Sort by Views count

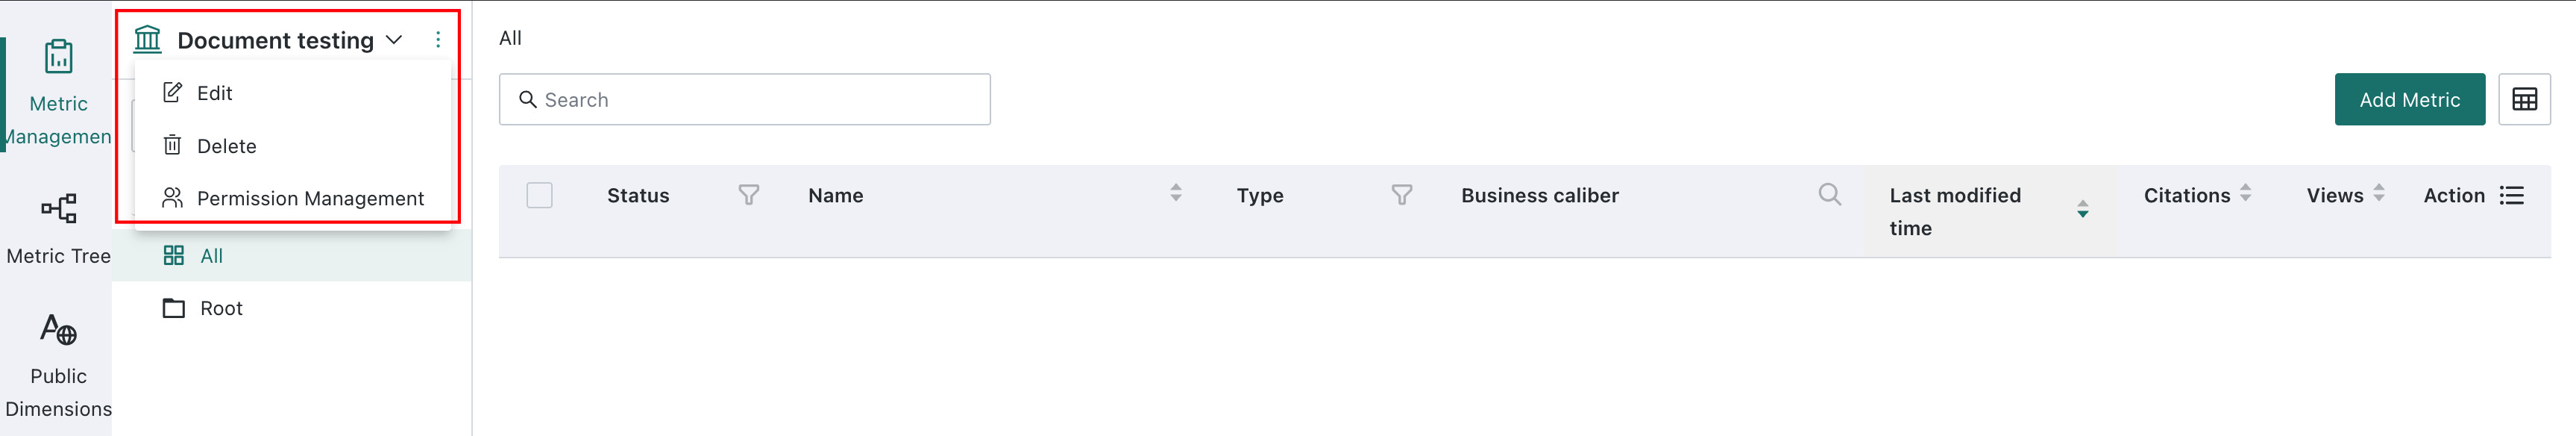2379,193
